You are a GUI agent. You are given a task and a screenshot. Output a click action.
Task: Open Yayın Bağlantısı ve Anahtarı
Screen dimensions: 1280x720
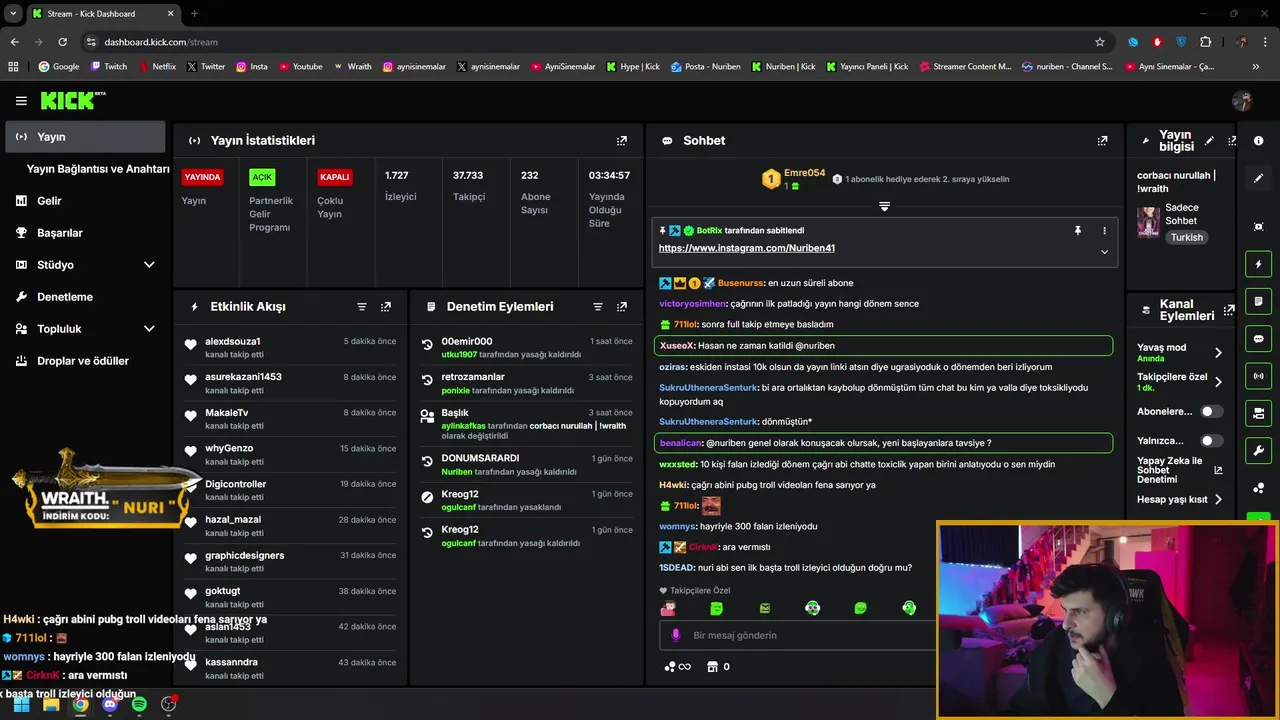(x=97, y=169)
